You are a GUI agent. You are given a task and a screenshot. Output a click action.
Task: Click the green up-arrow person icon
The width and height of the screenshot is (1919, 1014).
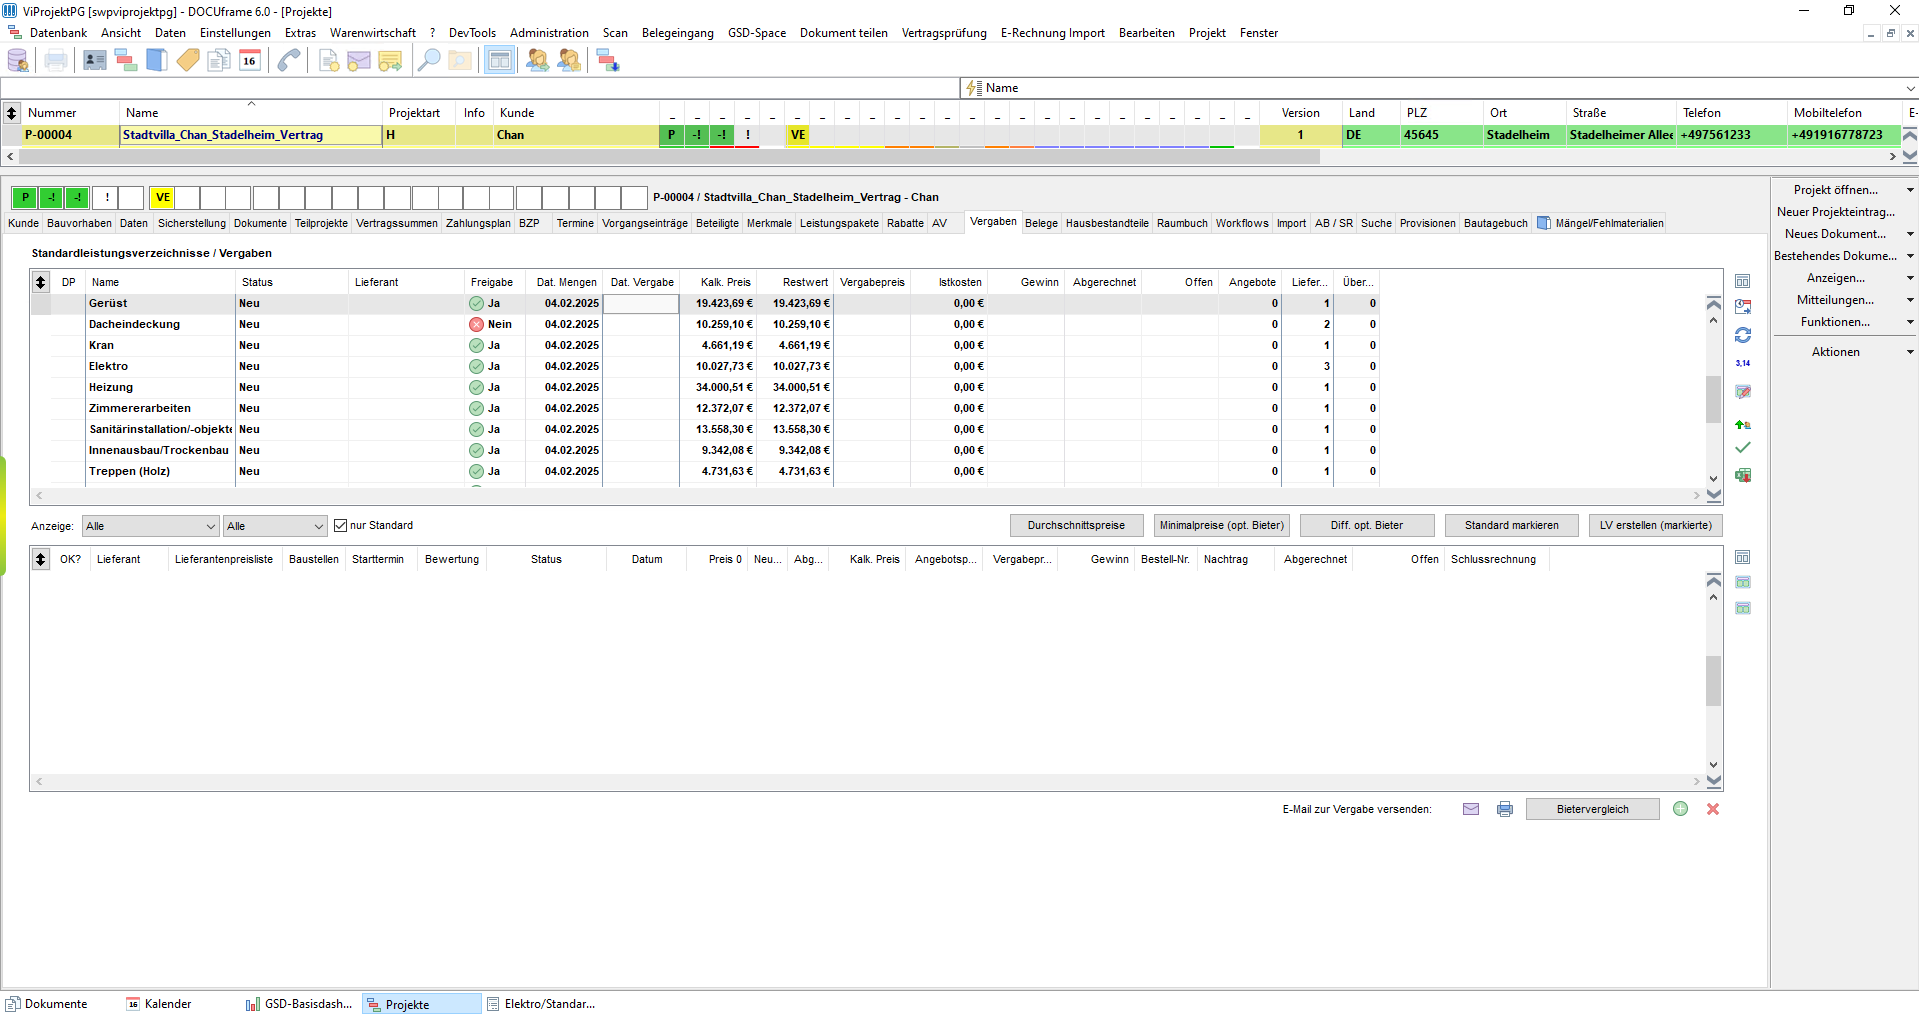click(1743, 424)
